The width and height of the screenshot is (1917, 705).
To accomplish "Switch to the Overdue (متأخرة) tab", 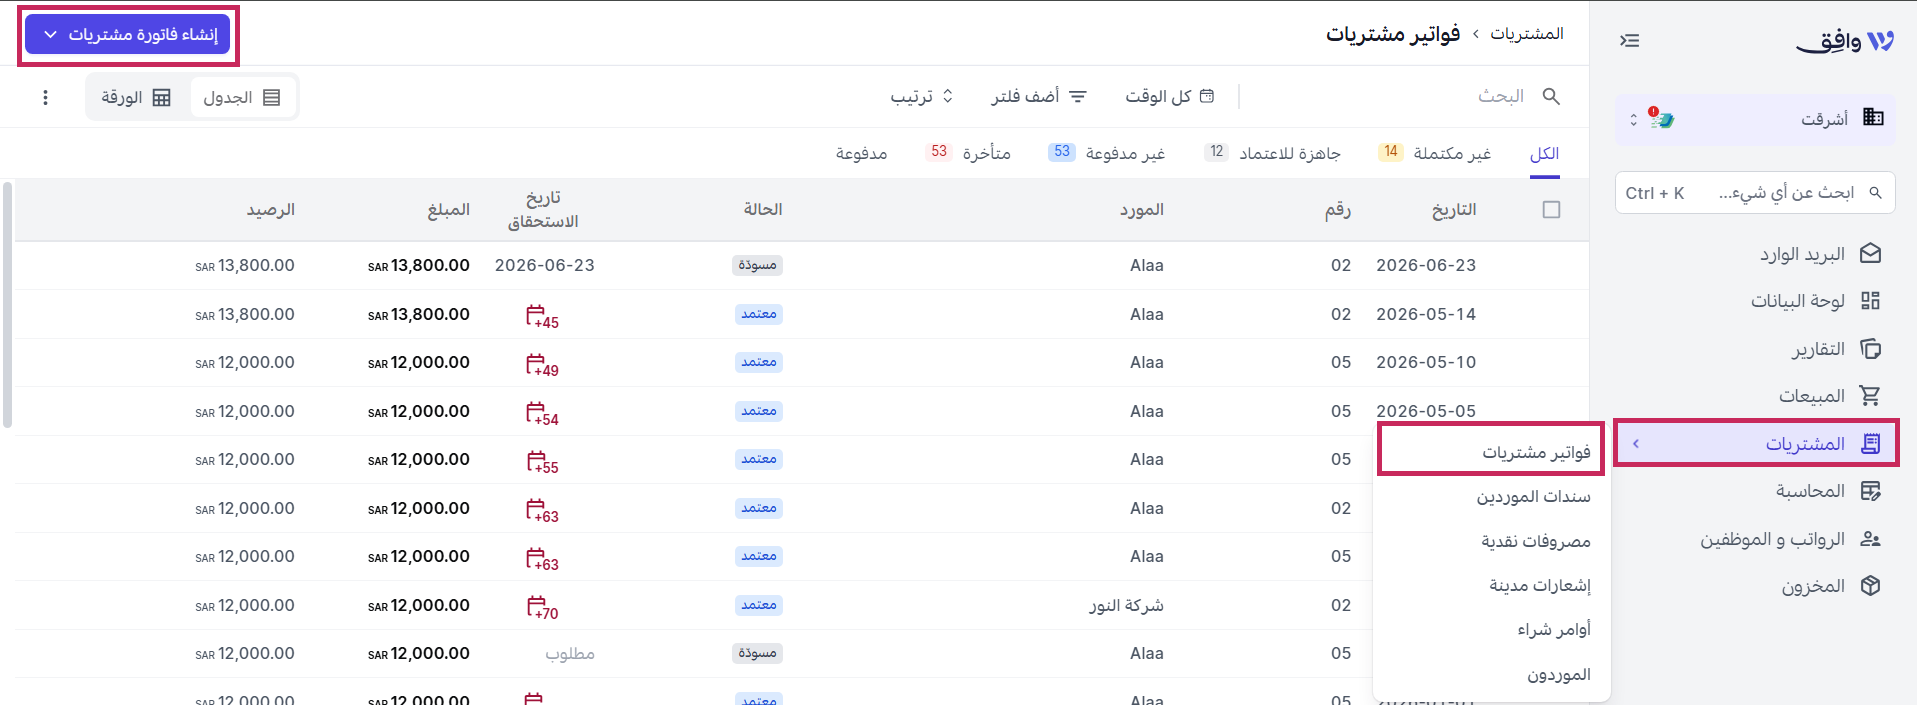I will pos(968,153).
